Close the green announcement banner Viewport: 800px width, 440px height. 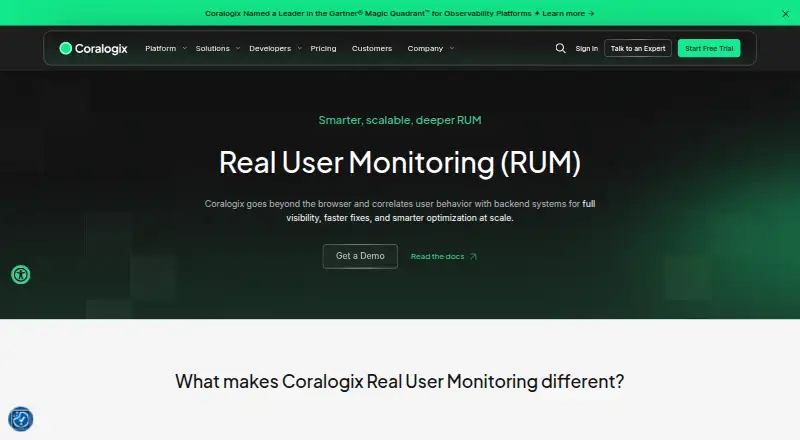point(785,14)
